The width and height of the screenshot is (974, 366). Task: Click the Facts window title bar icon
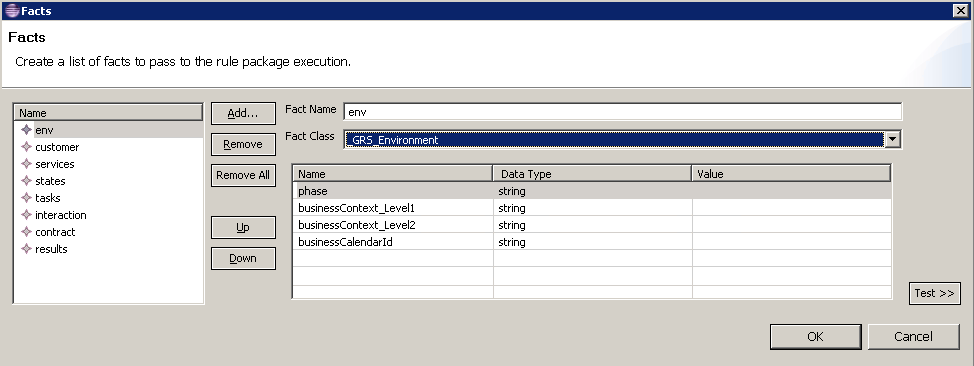point(11,11)
